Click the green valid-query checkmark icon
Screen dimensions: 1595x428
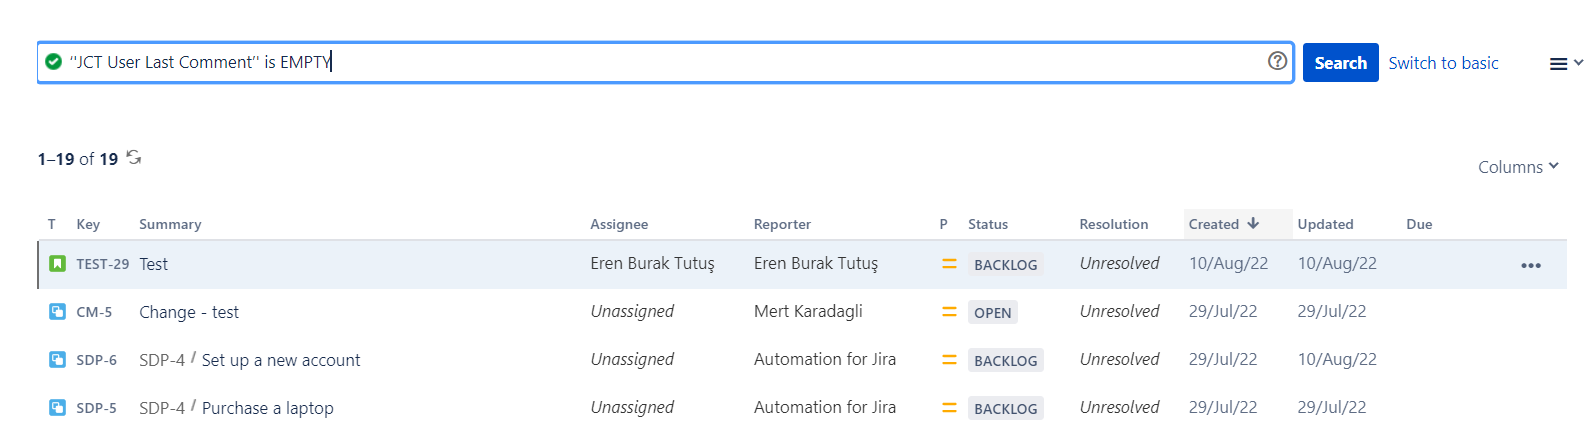pos(54,62)
